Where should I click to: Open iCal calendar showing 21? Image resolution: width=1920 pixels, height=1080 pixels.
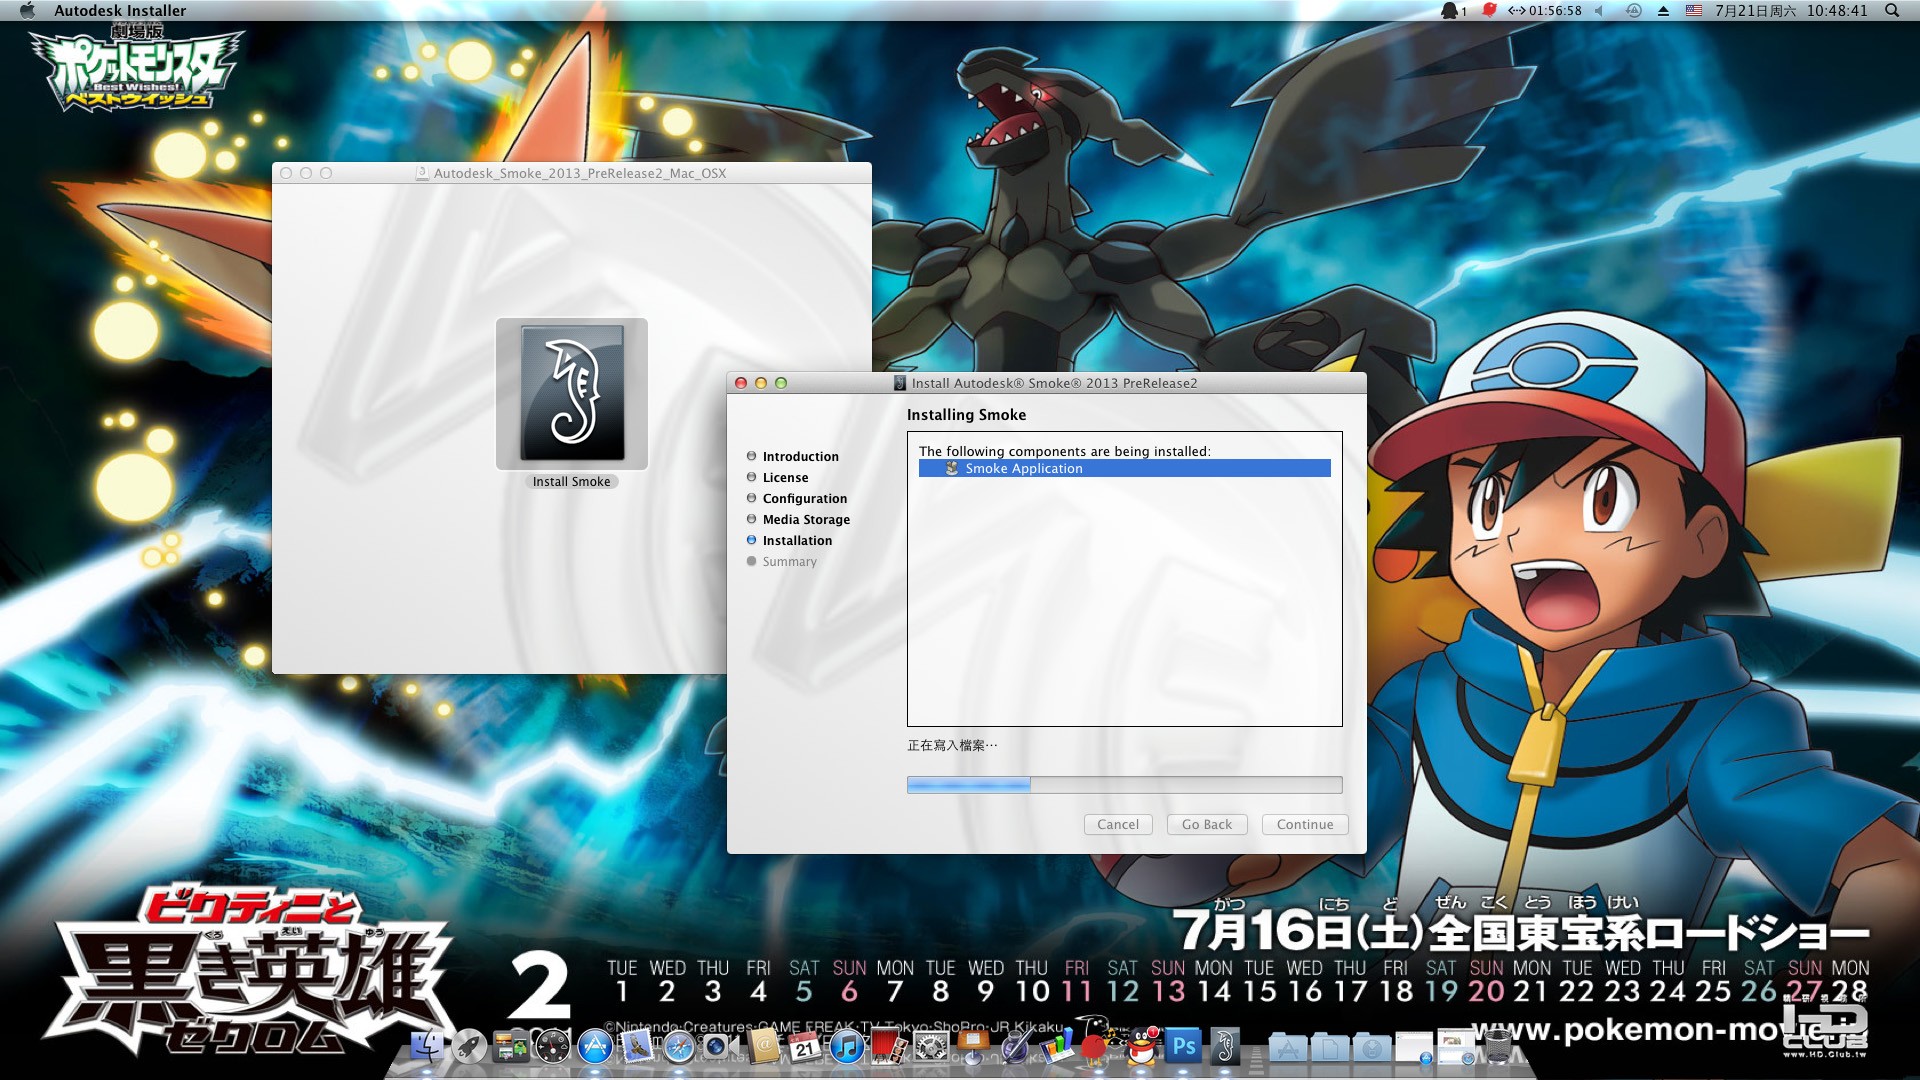(x=805, y=1046)
